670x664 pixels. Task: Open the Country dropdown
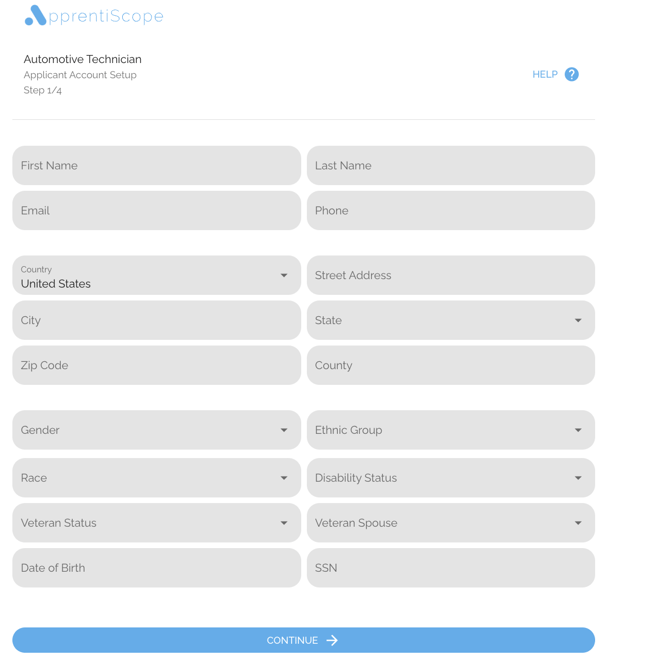tap(156, 276)
